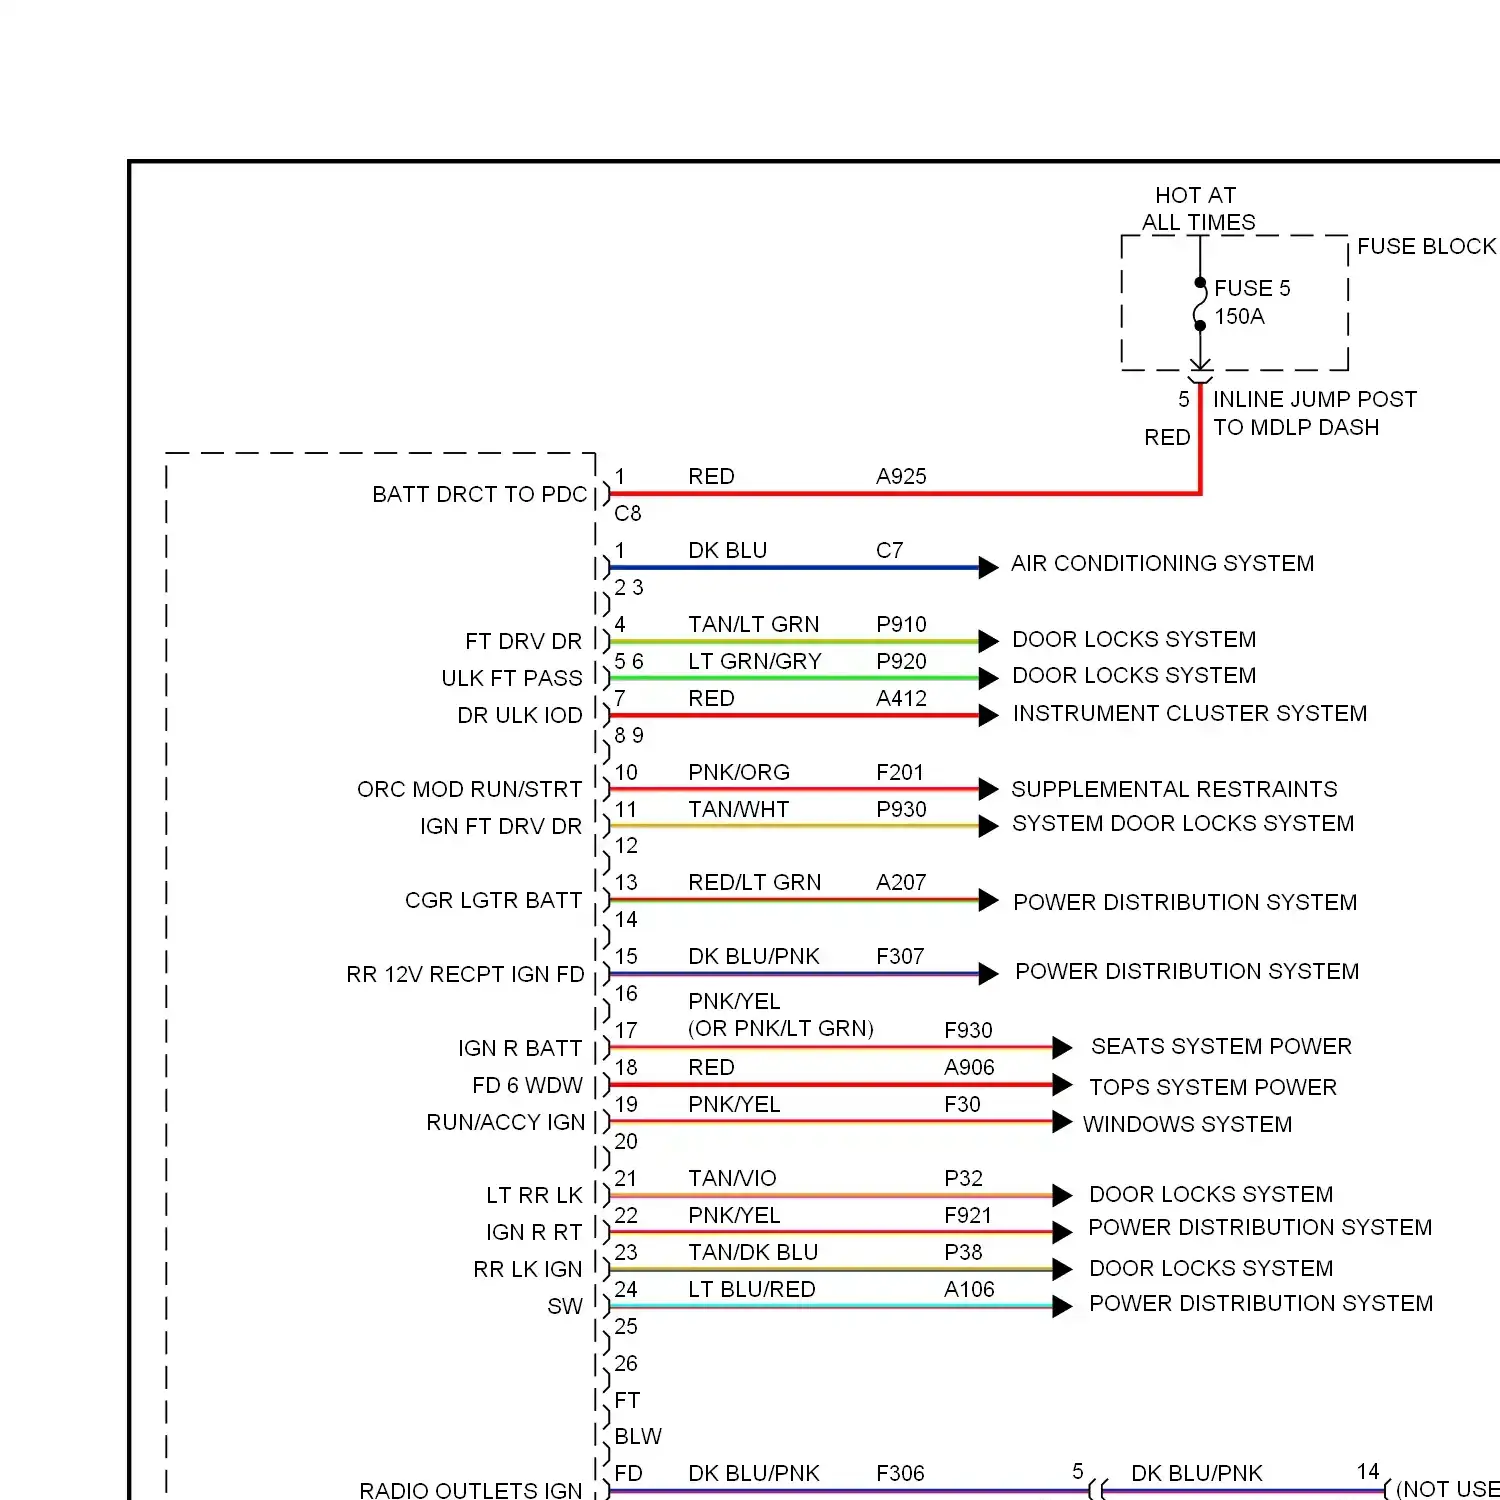Click the FUSE 5 150A label
Screen dimensions: 1500x1500
(x=1252, y=302)
